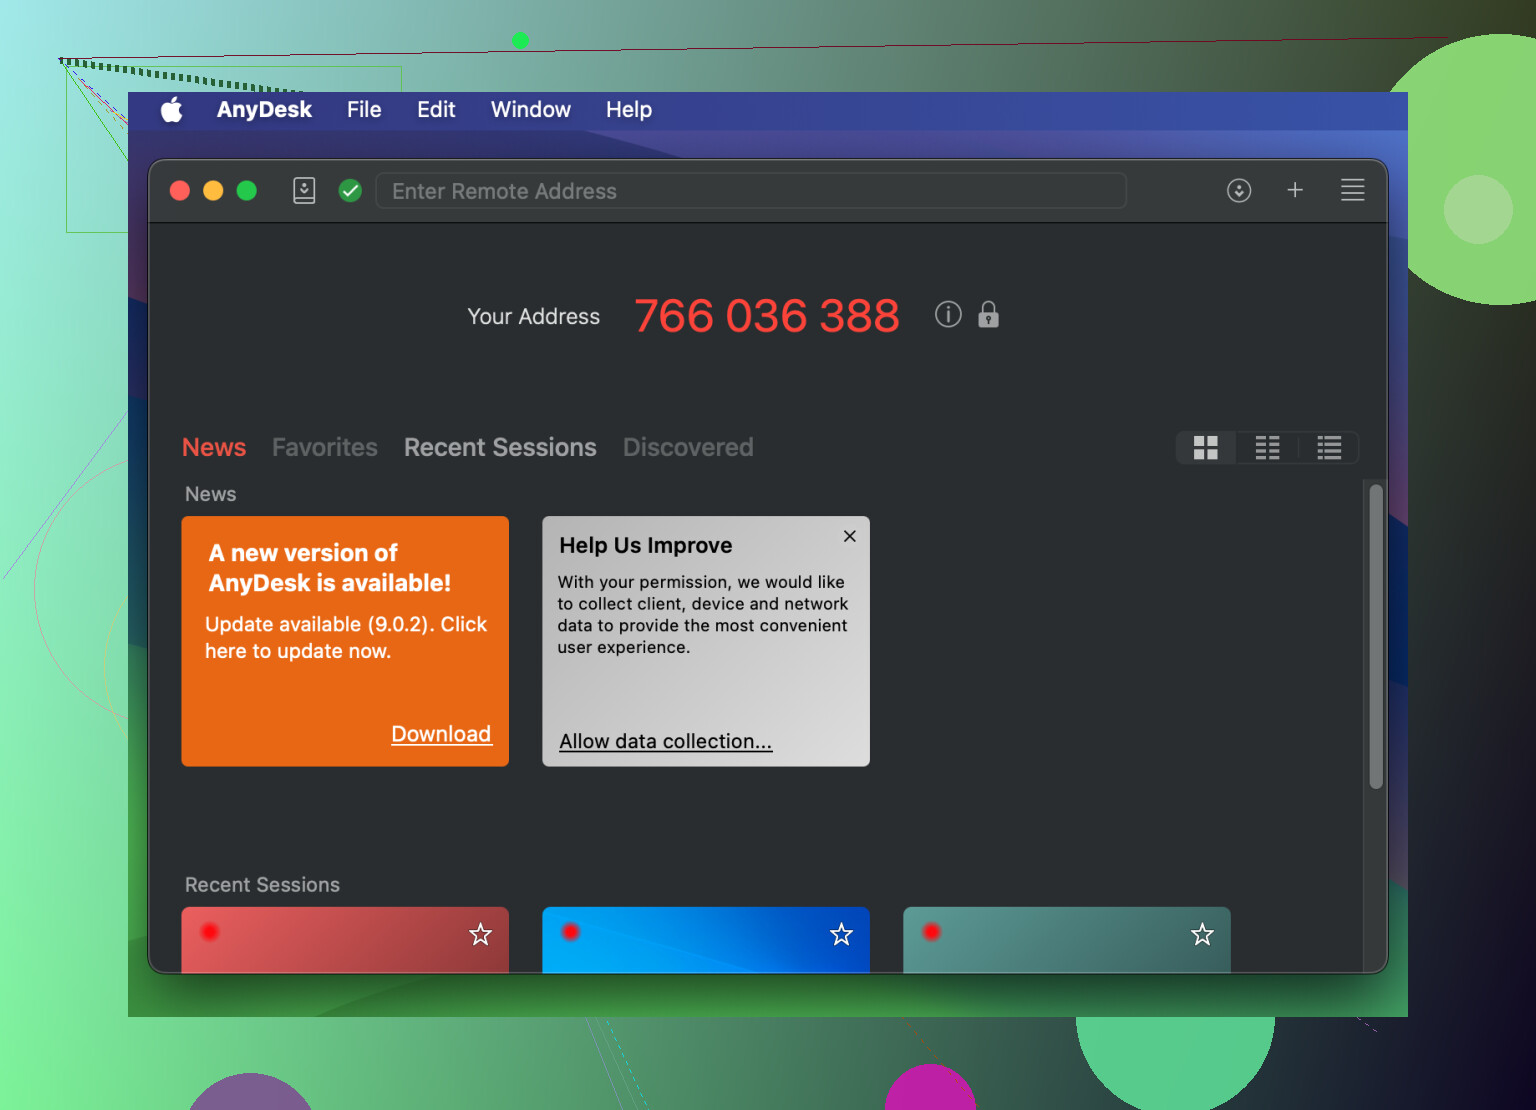The image size is (1536, 1110).
Task: Click the Enter Remote Address field
Action: tap(751, 190)
